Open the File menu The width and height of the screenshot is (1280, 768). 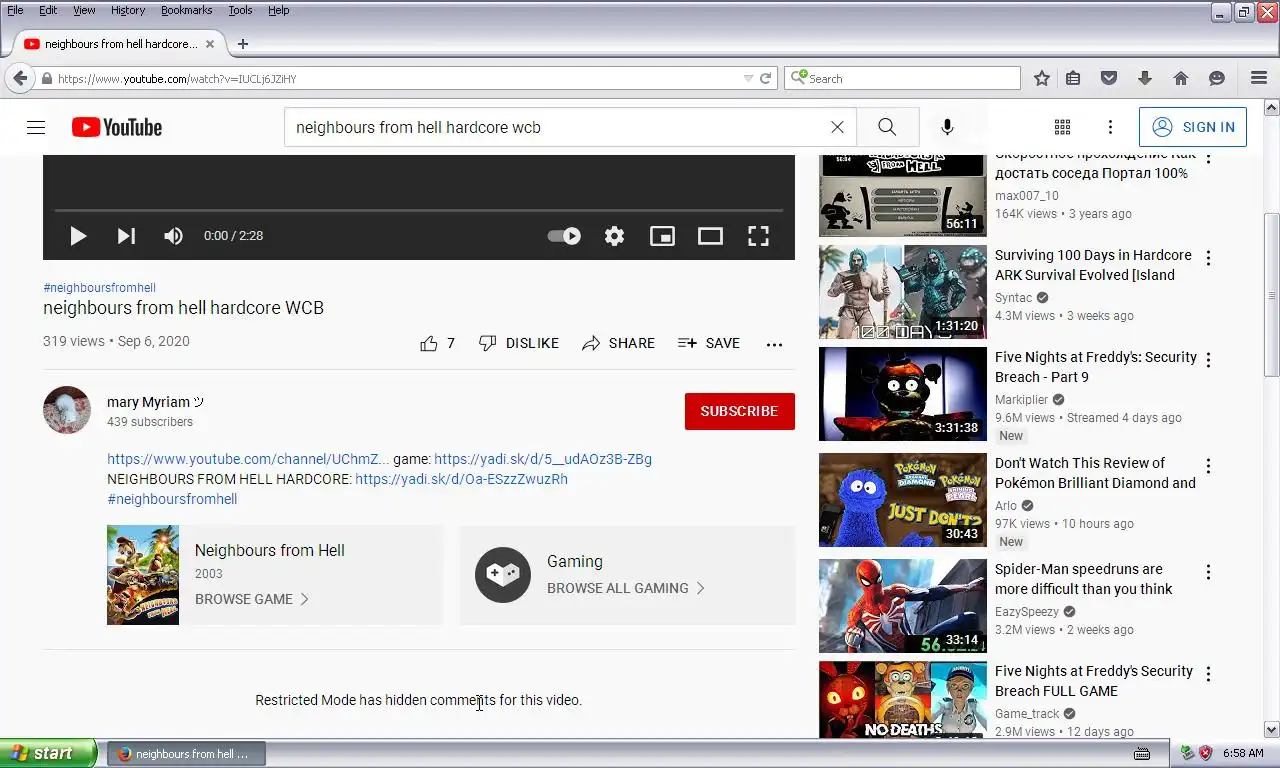point(15,10)
